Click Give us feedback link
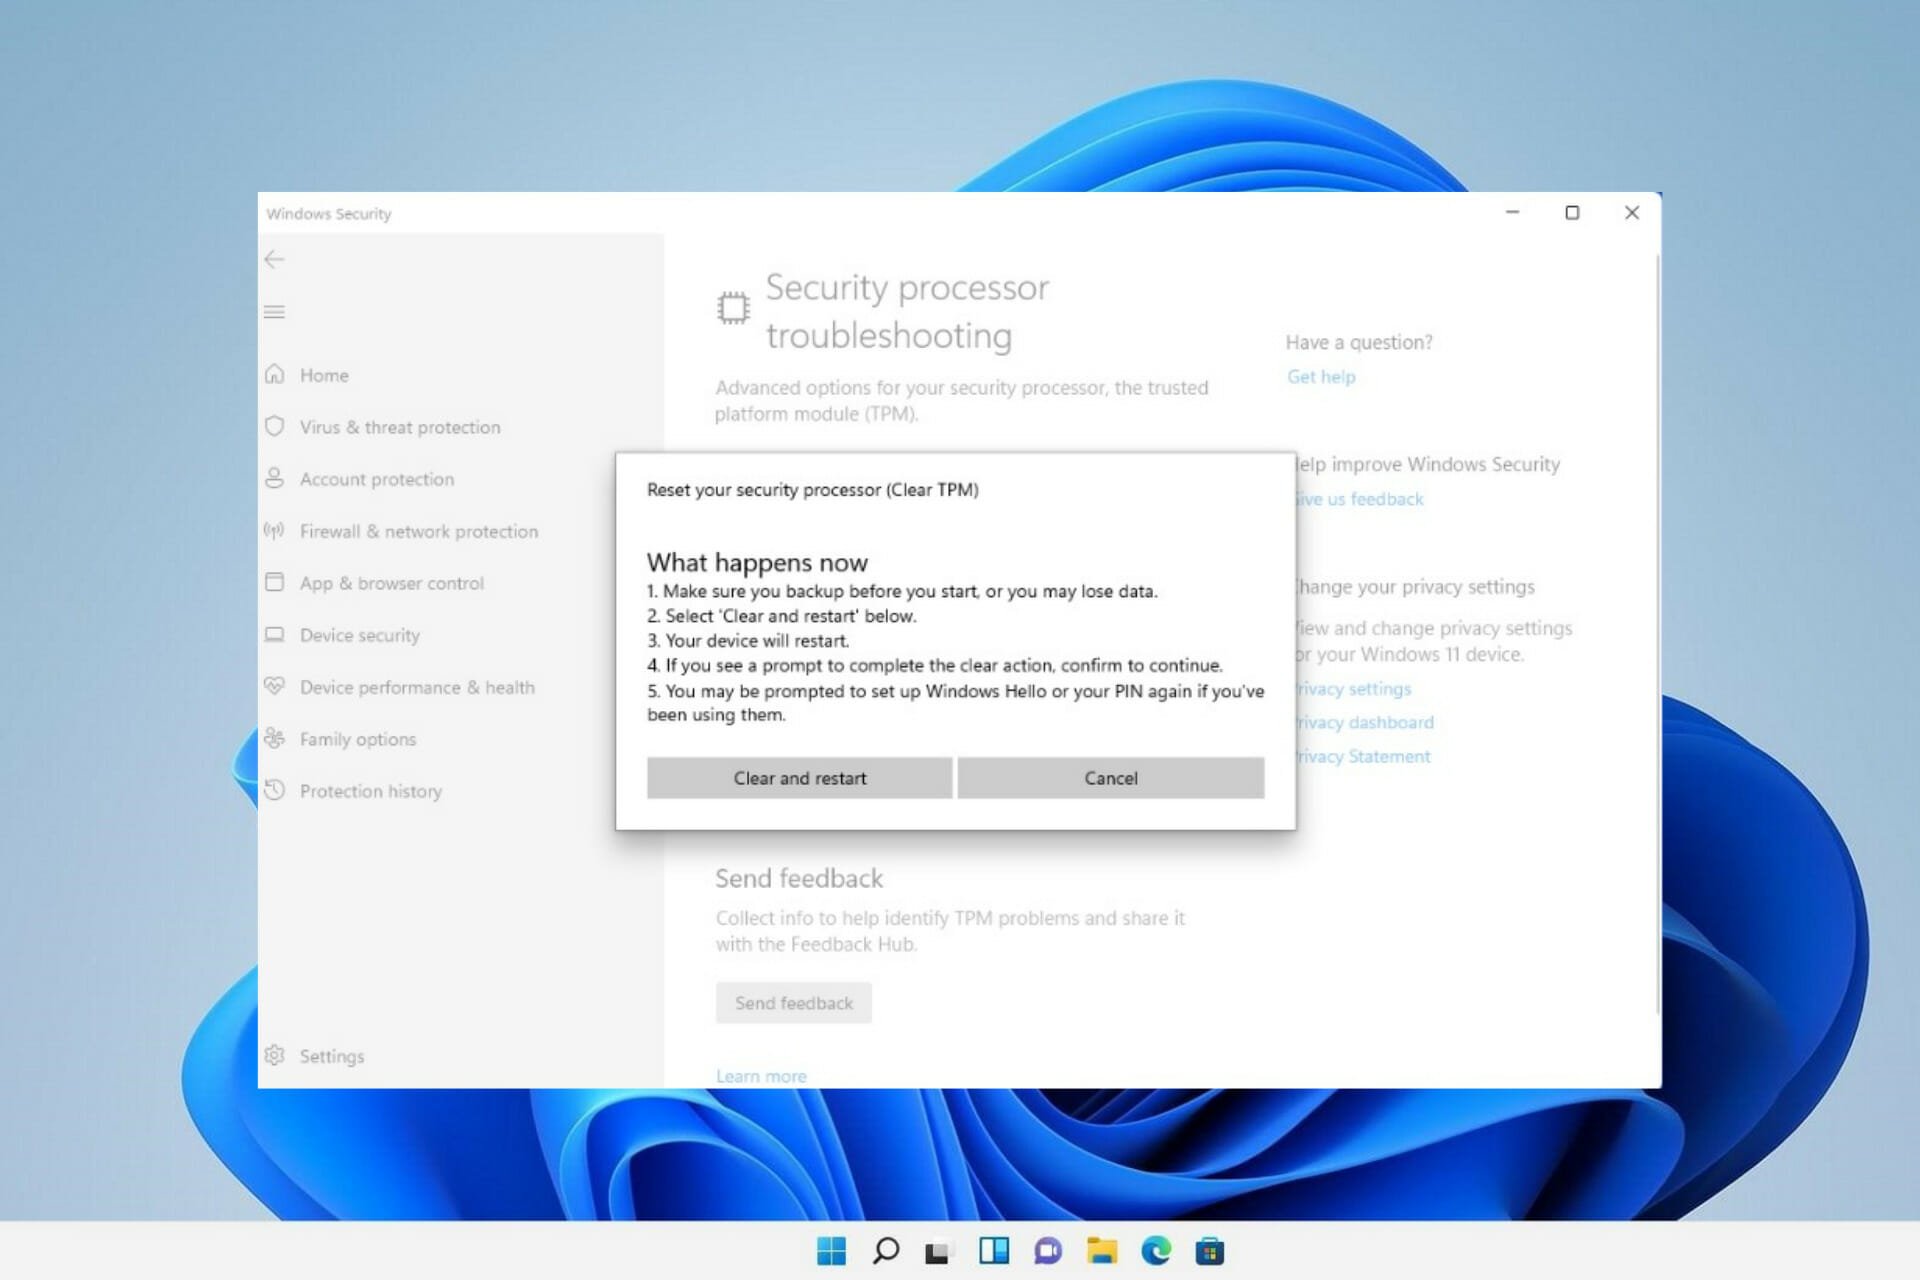The height and width of the screenshot is (1280, 1920). point(1359,499)
